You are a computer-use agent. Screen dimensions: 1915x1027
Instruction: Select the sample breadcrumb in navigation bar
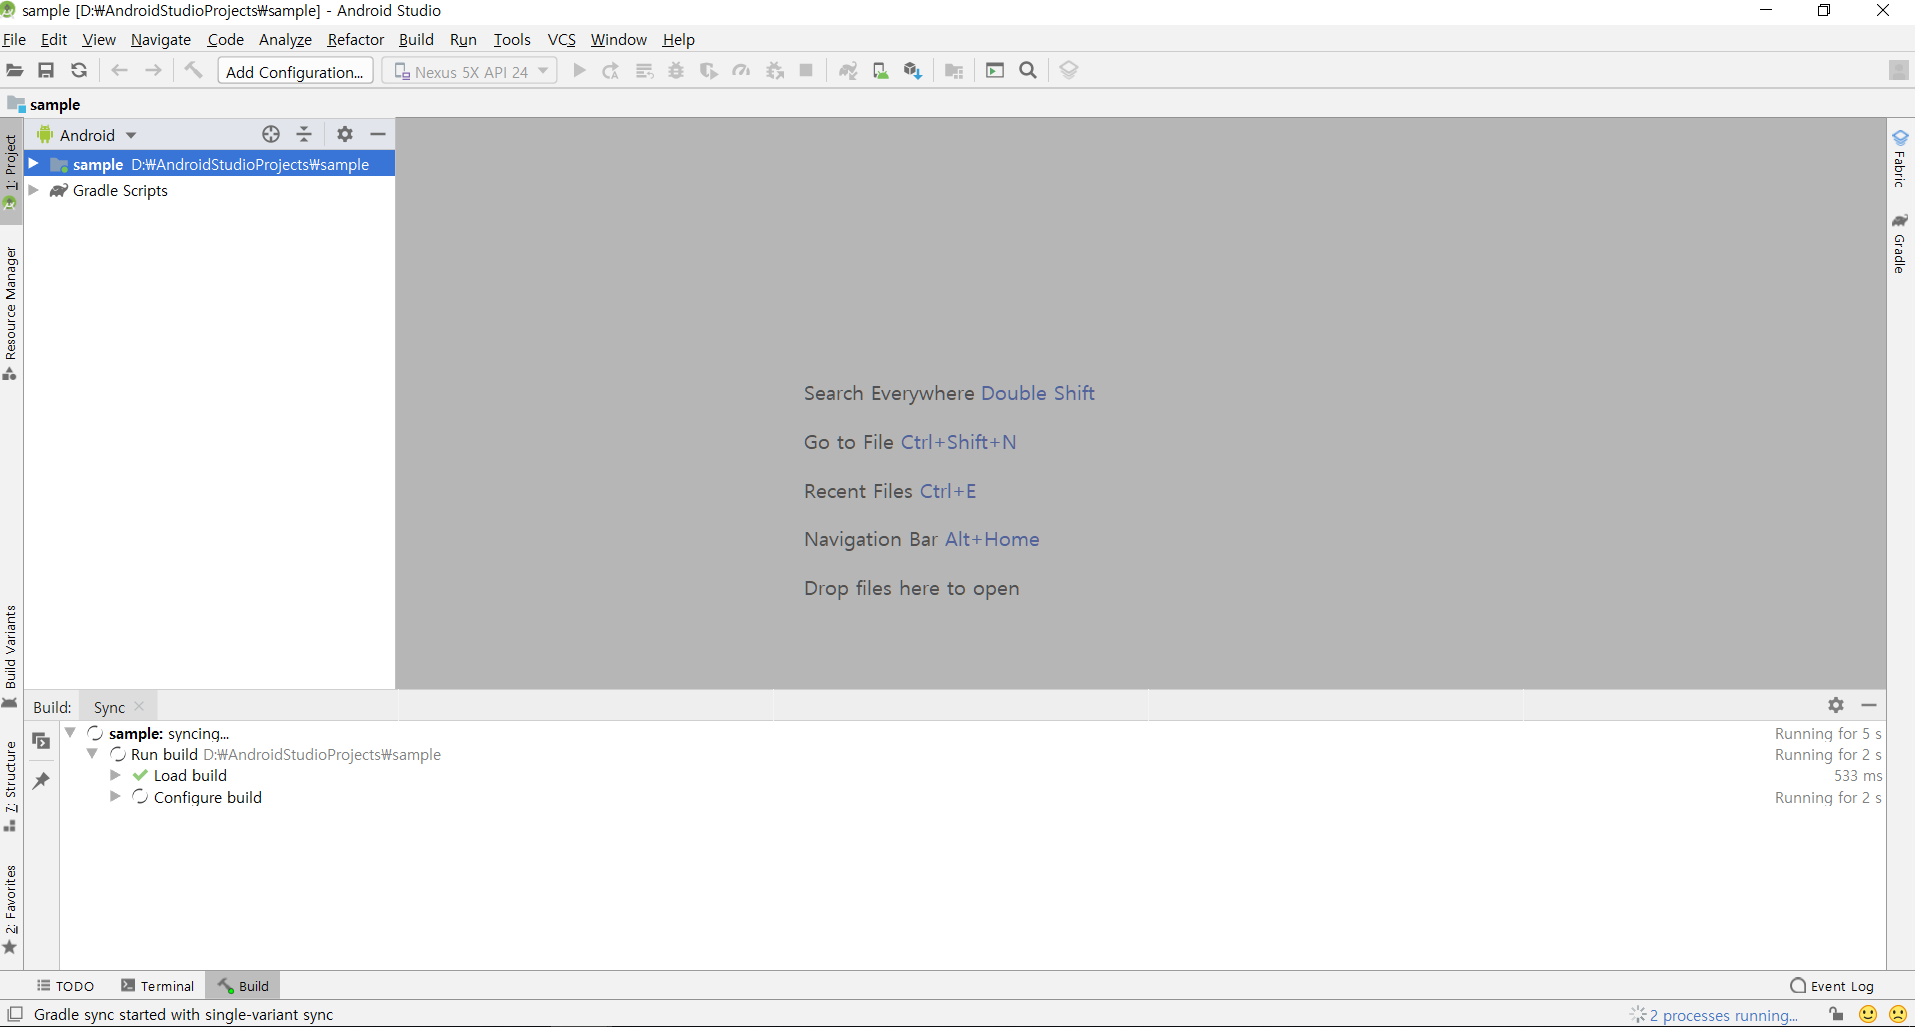44,104
